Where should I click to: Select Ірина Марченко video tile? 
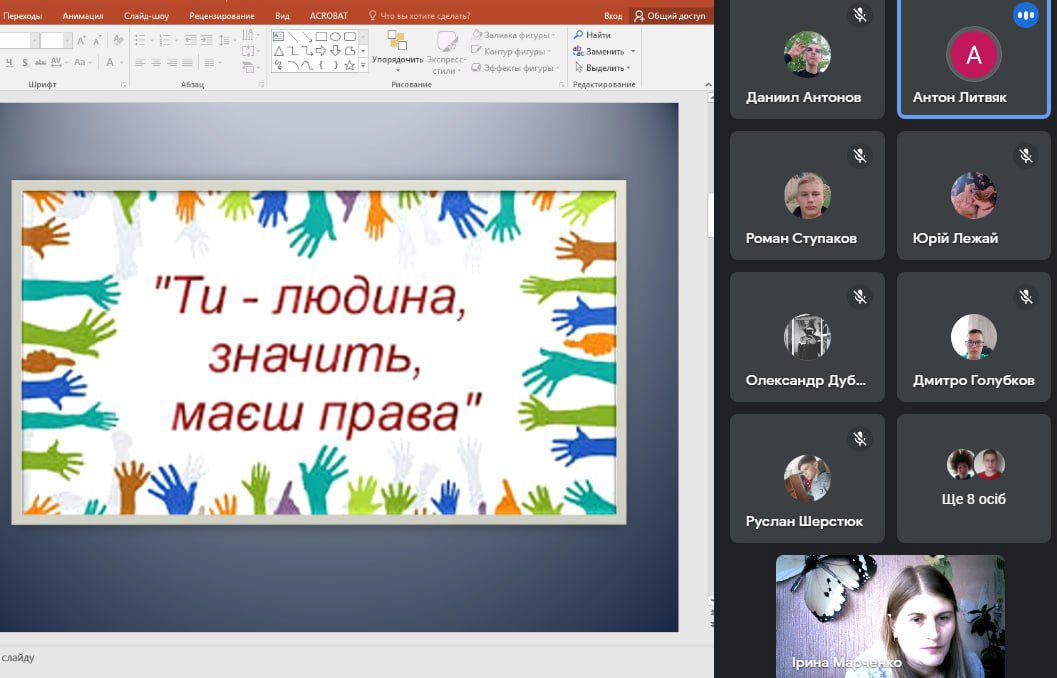pos(890,616)
